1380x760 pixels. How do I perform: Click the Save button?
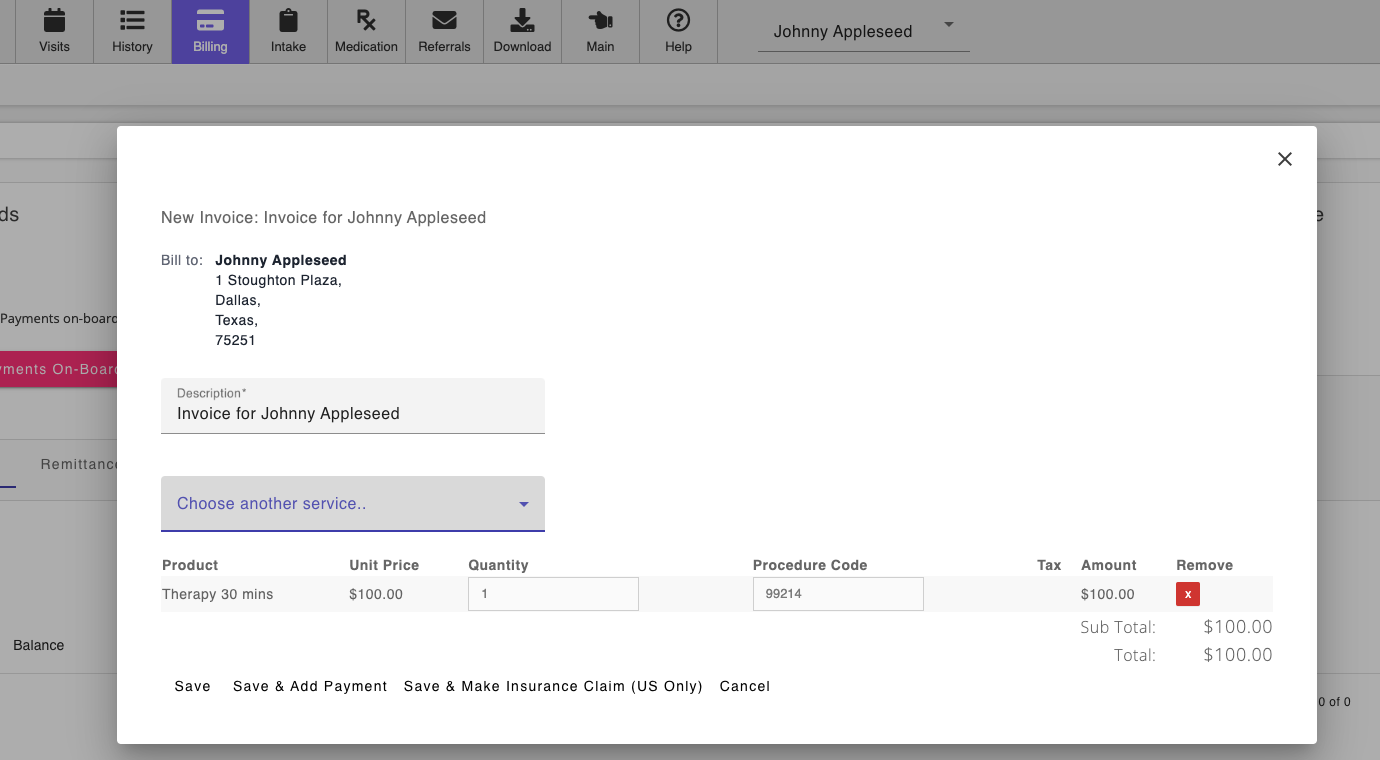192,686
